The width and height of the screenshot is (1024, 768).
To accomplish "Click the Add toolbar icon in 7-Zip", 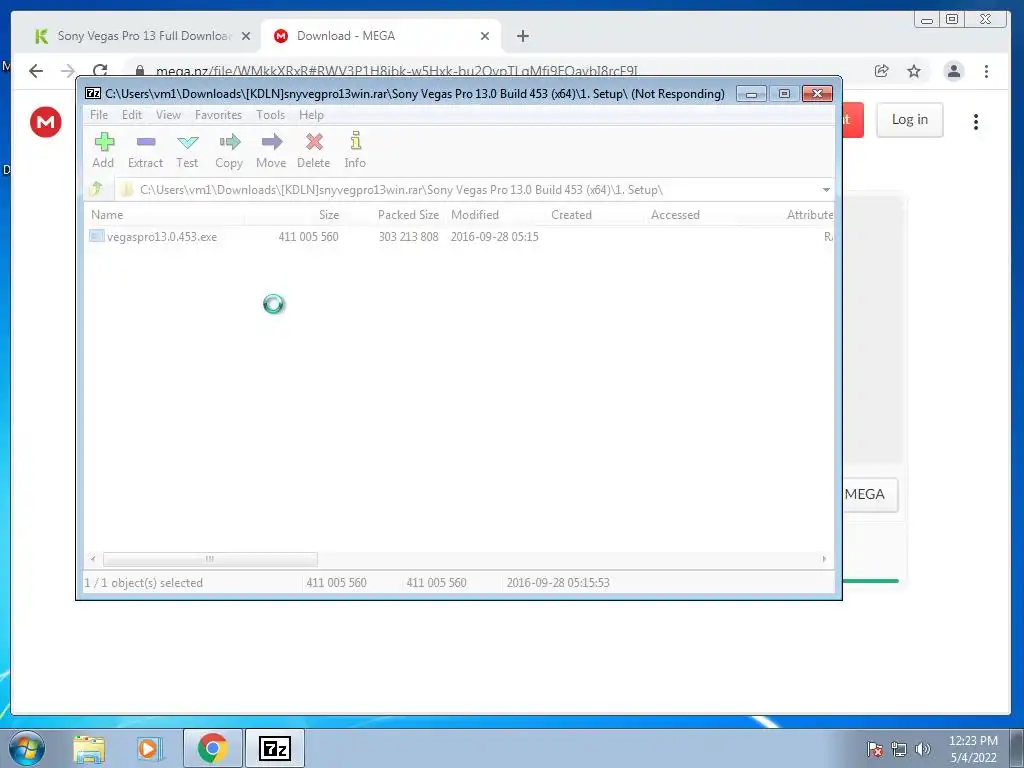I will tap(103, 150).
